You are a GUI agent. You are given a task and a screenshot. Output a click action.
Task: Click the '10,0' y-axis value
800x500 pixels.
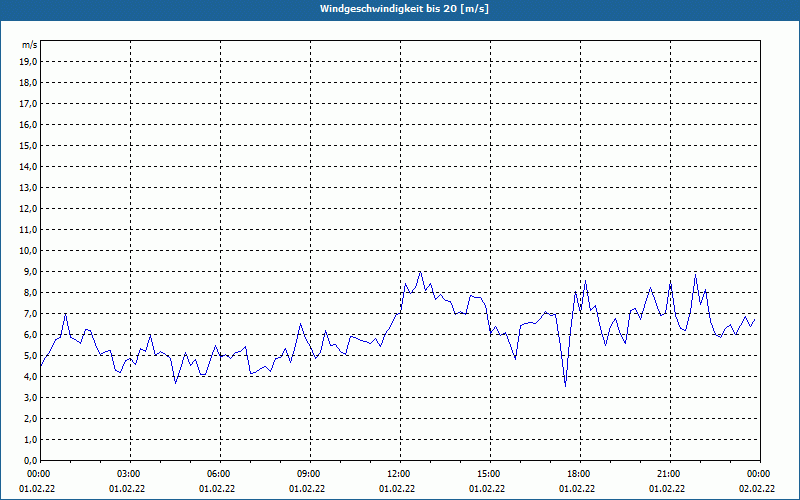[29, 251]
